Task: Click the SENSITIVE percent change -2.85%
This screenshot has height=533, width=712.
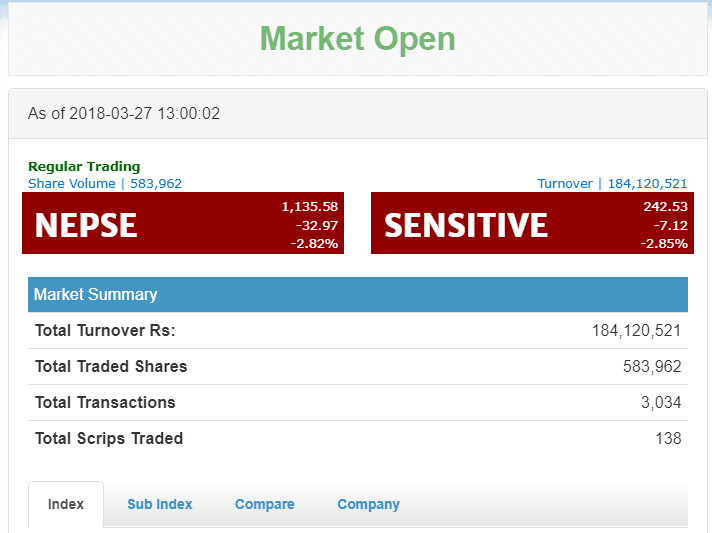Action: [664, 244]
